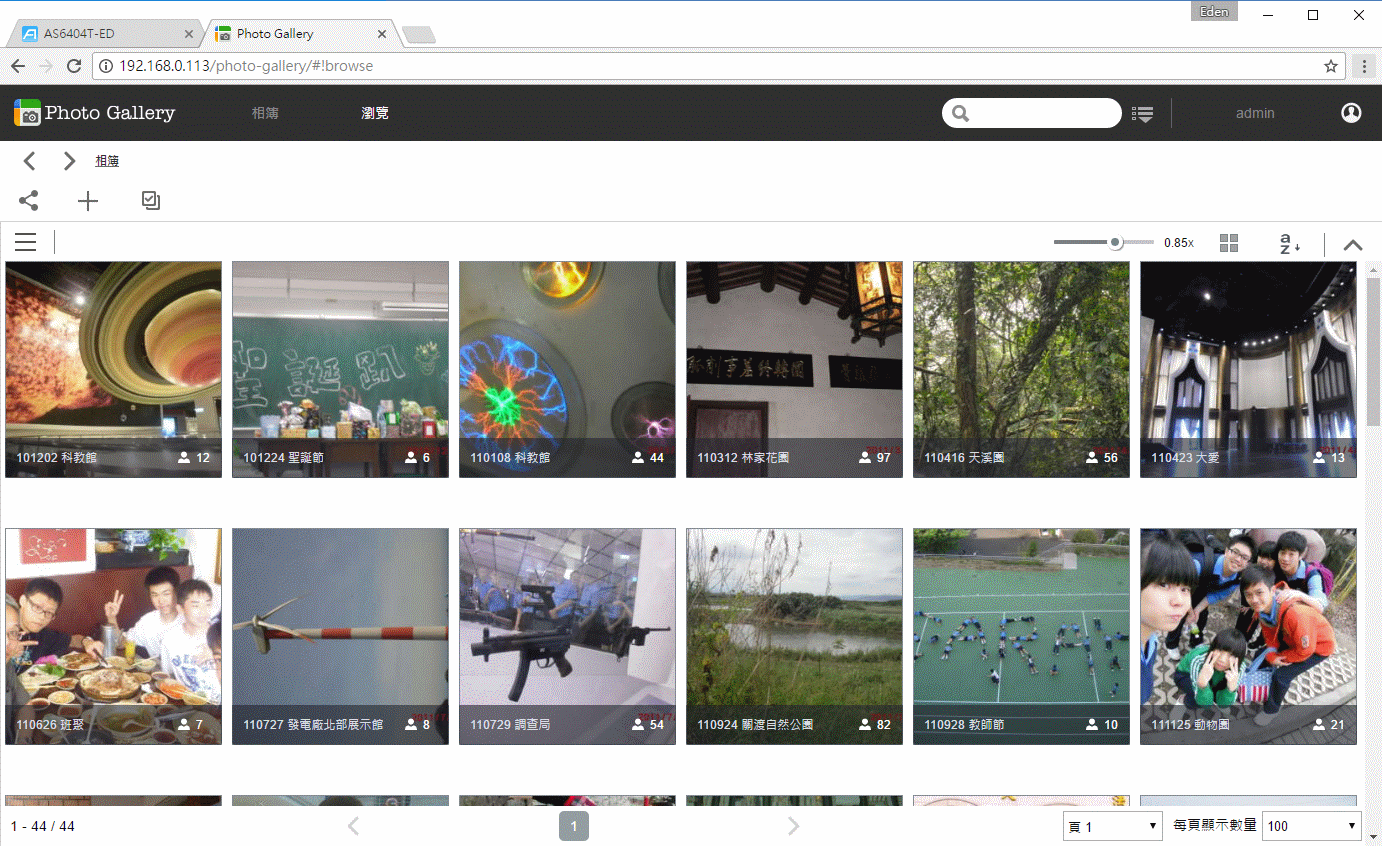Go back with the gallery back arrow
The width and height of the screenshot is (1382, 846).
(x=30, y=161)
